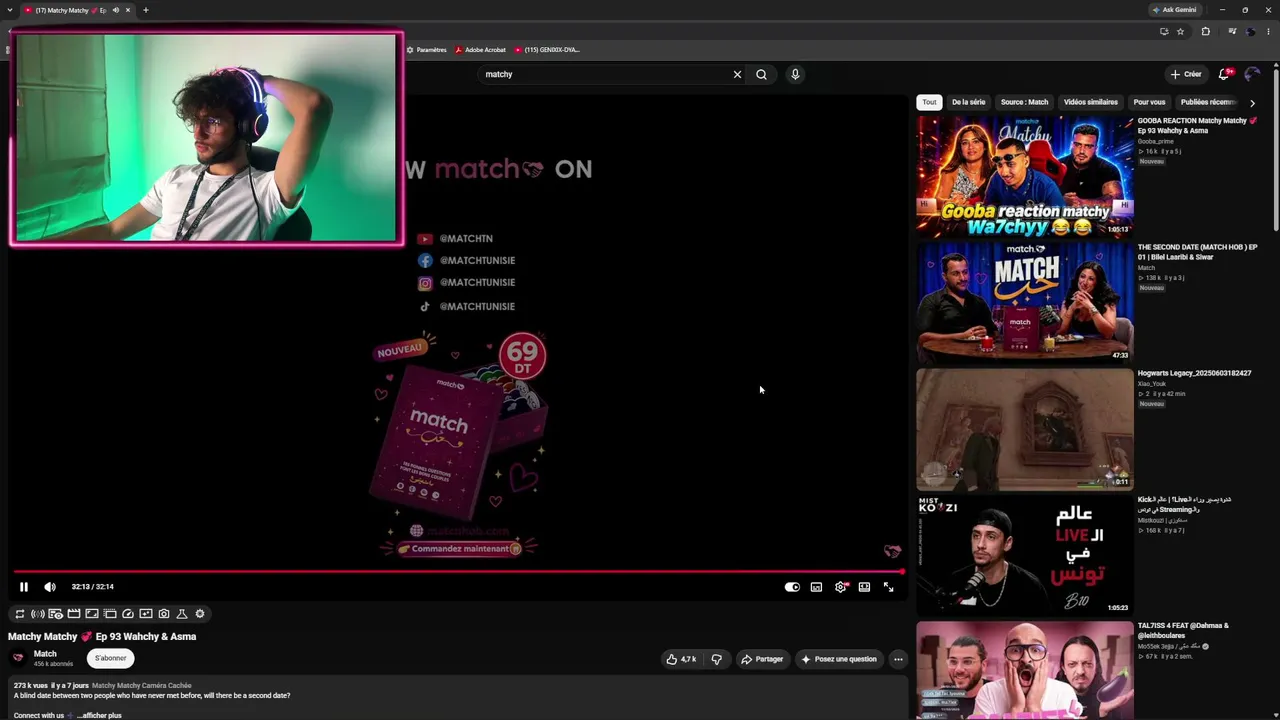This screenshot has width=1280, height=720.
Task: Open the GOOBA REACTION Matchy Matchy title
Action: 1197,125
